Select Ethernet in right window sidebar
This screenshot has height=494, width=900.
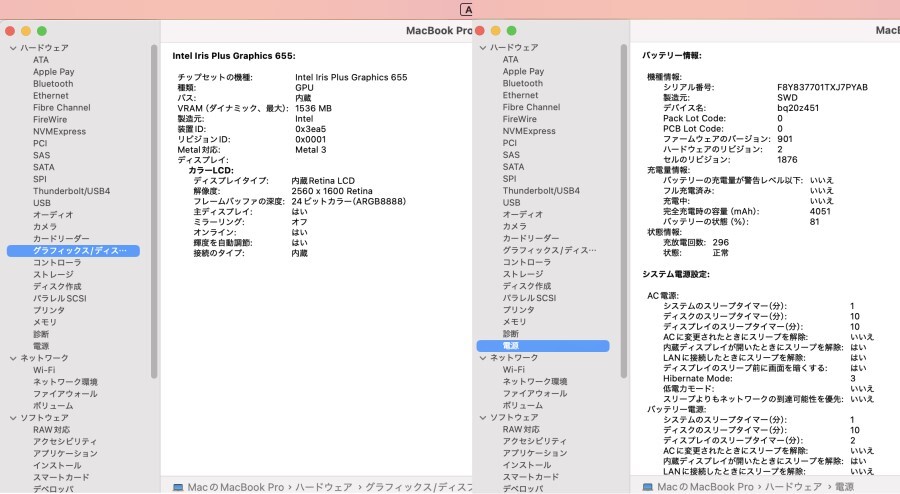tap(520, 95)
